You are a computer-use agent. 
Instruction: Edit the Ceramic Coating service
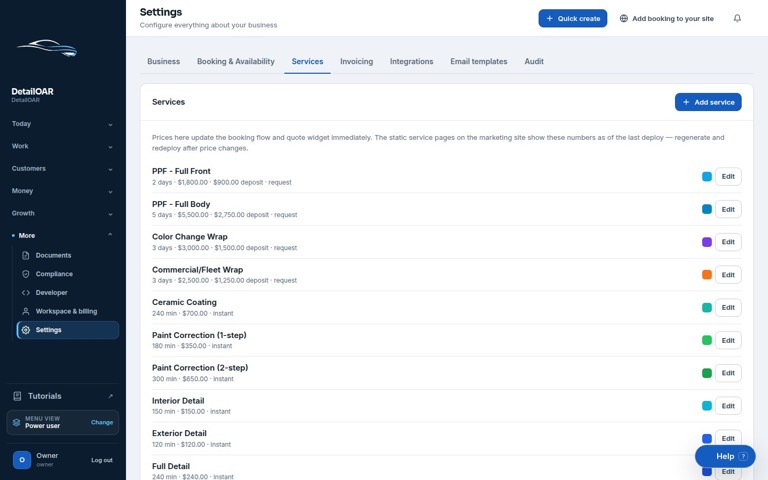click(x=728, y=308)
